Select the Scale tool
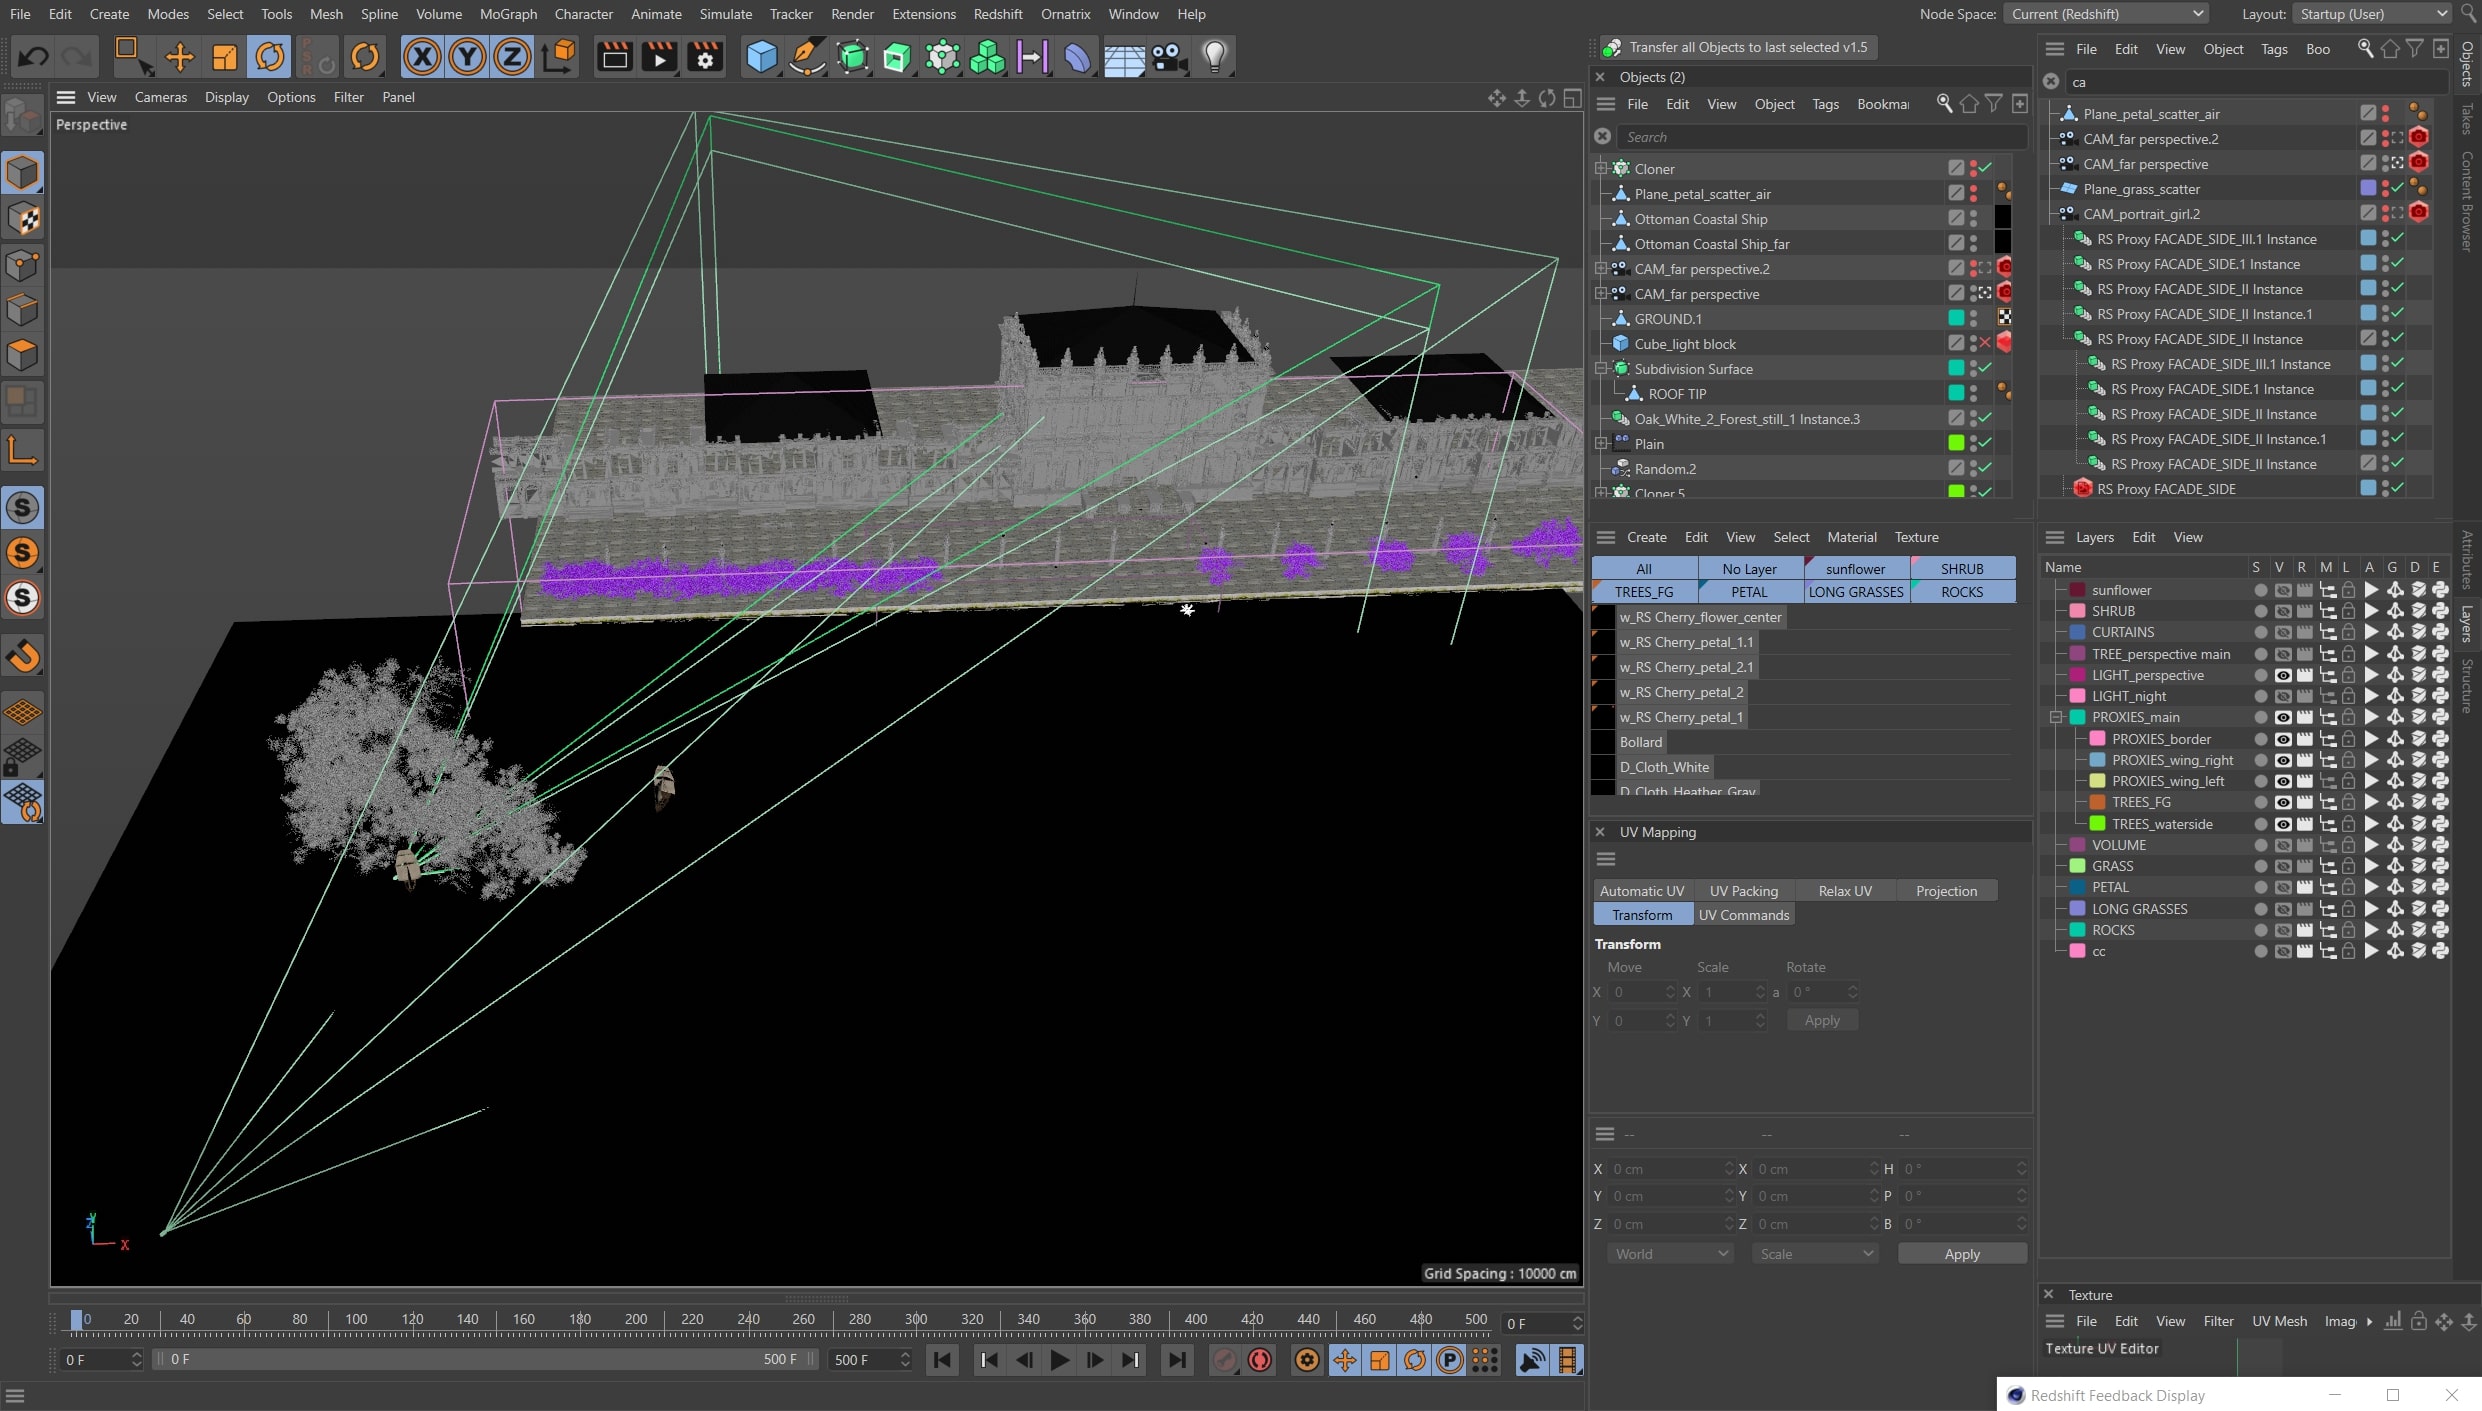 click(224, 56)
